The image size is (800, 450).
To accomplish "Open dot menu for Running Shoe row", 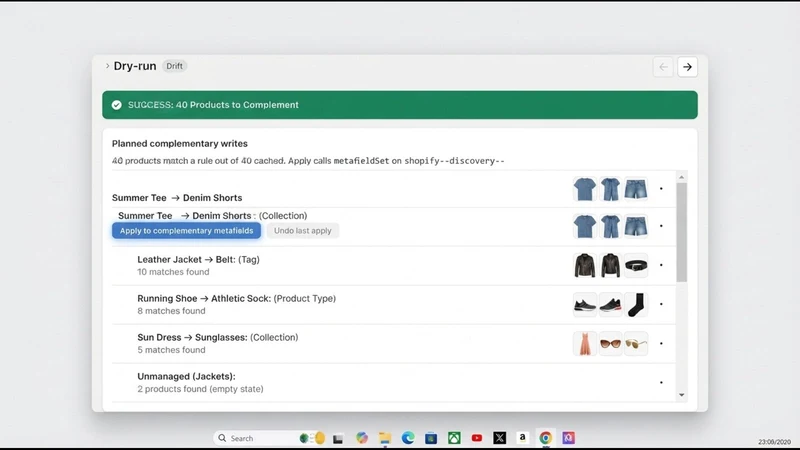I will (x=661, y=304).
